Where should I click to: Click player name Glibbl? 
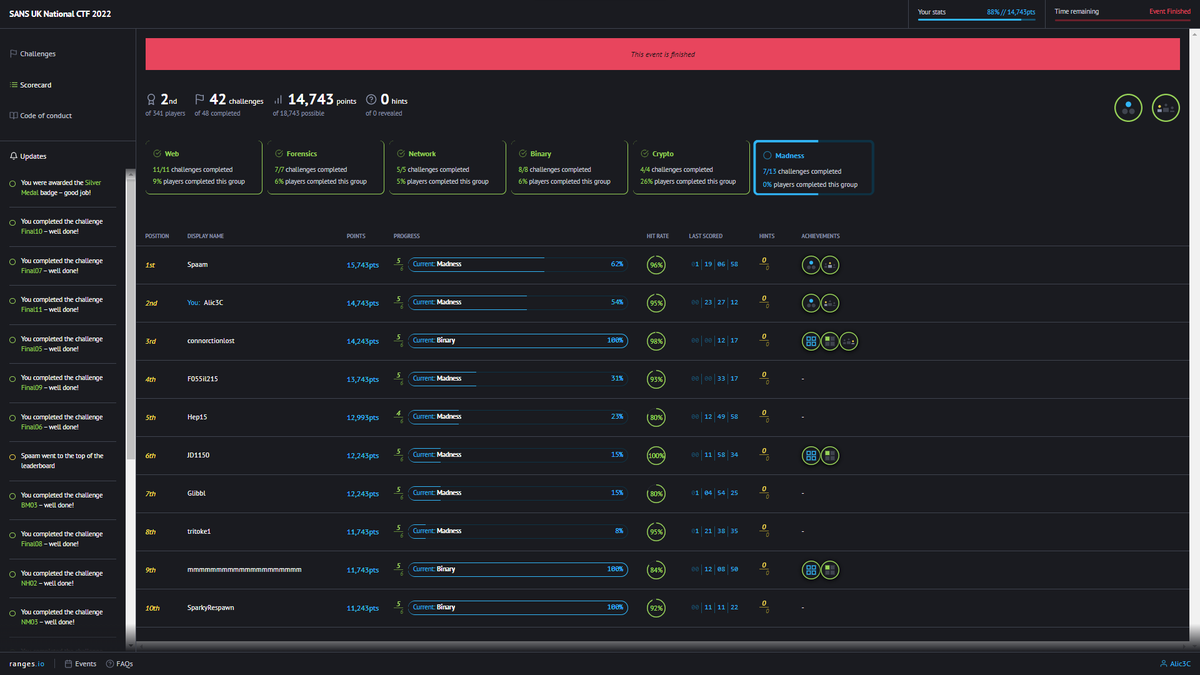(x=196, y=493)
